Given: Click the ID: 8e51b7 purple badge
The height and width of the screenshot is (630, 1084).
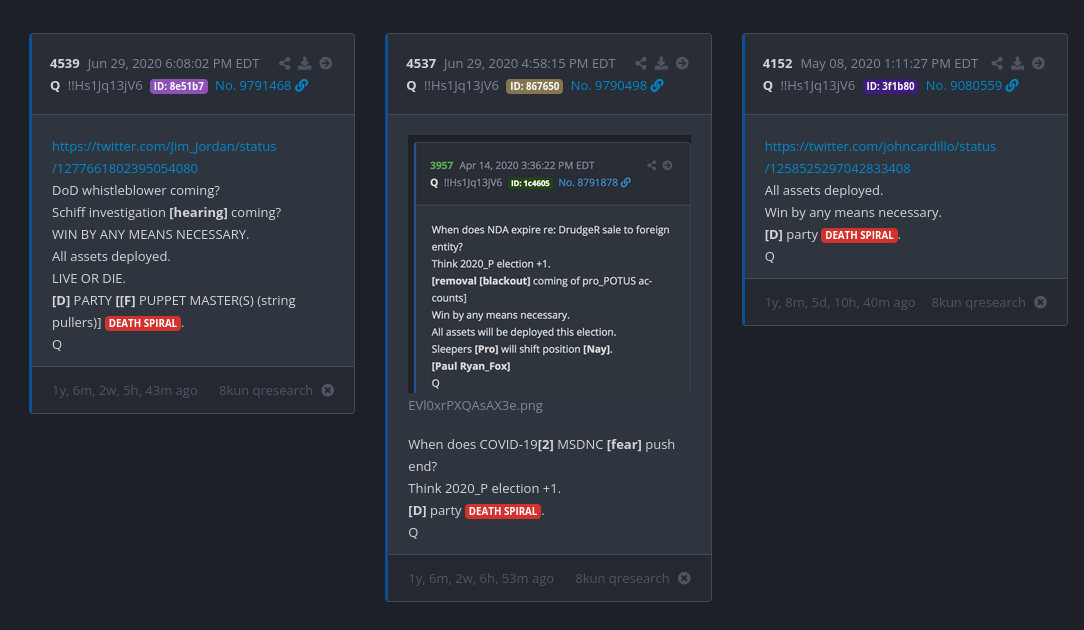Looking at the screenshot, I should point(179,86).
